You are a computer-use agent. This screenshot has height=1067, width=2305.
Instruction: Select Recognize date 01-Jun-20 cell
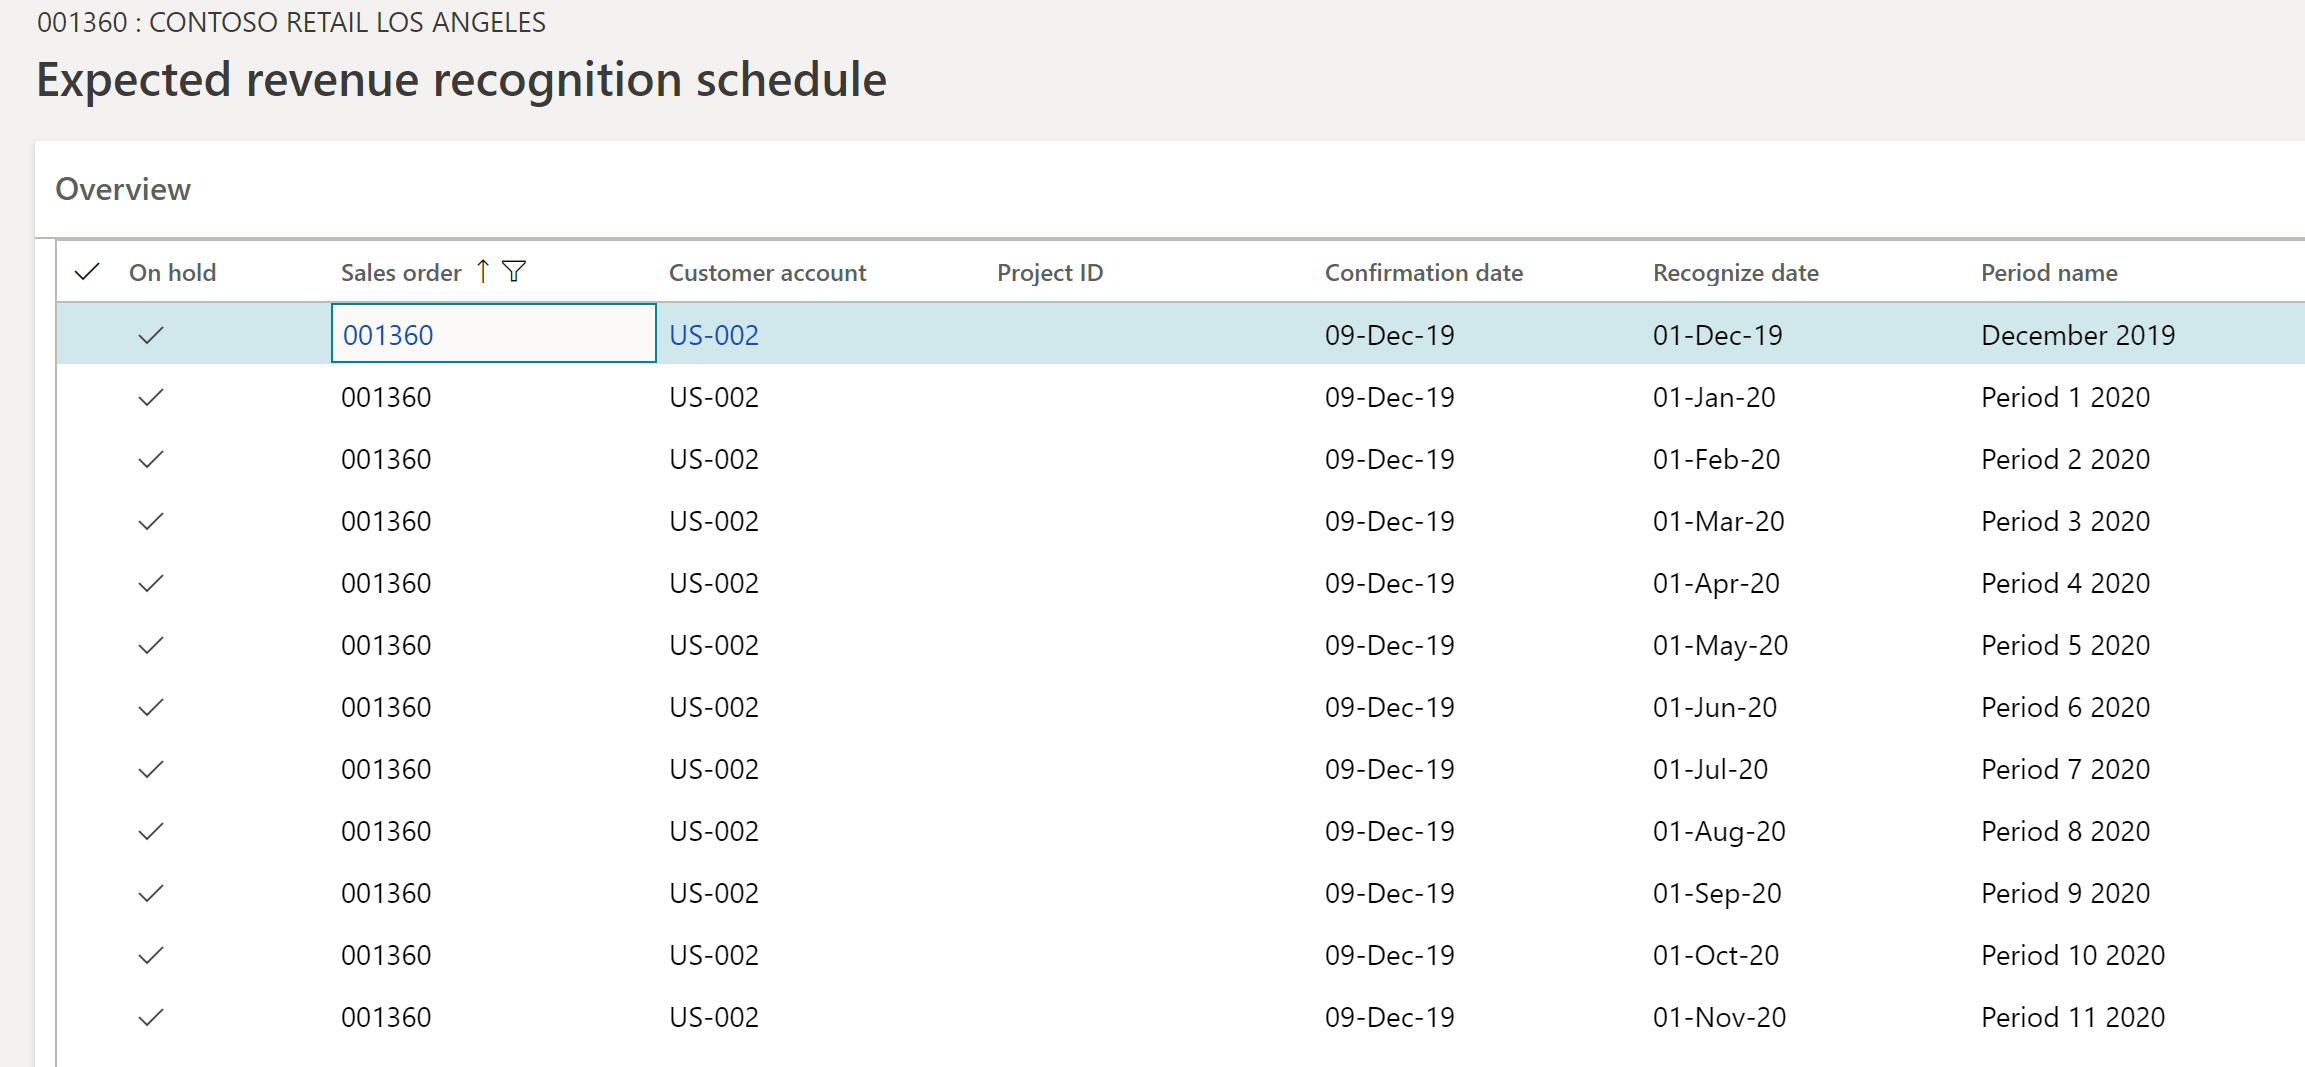[x=1715, y=707]
